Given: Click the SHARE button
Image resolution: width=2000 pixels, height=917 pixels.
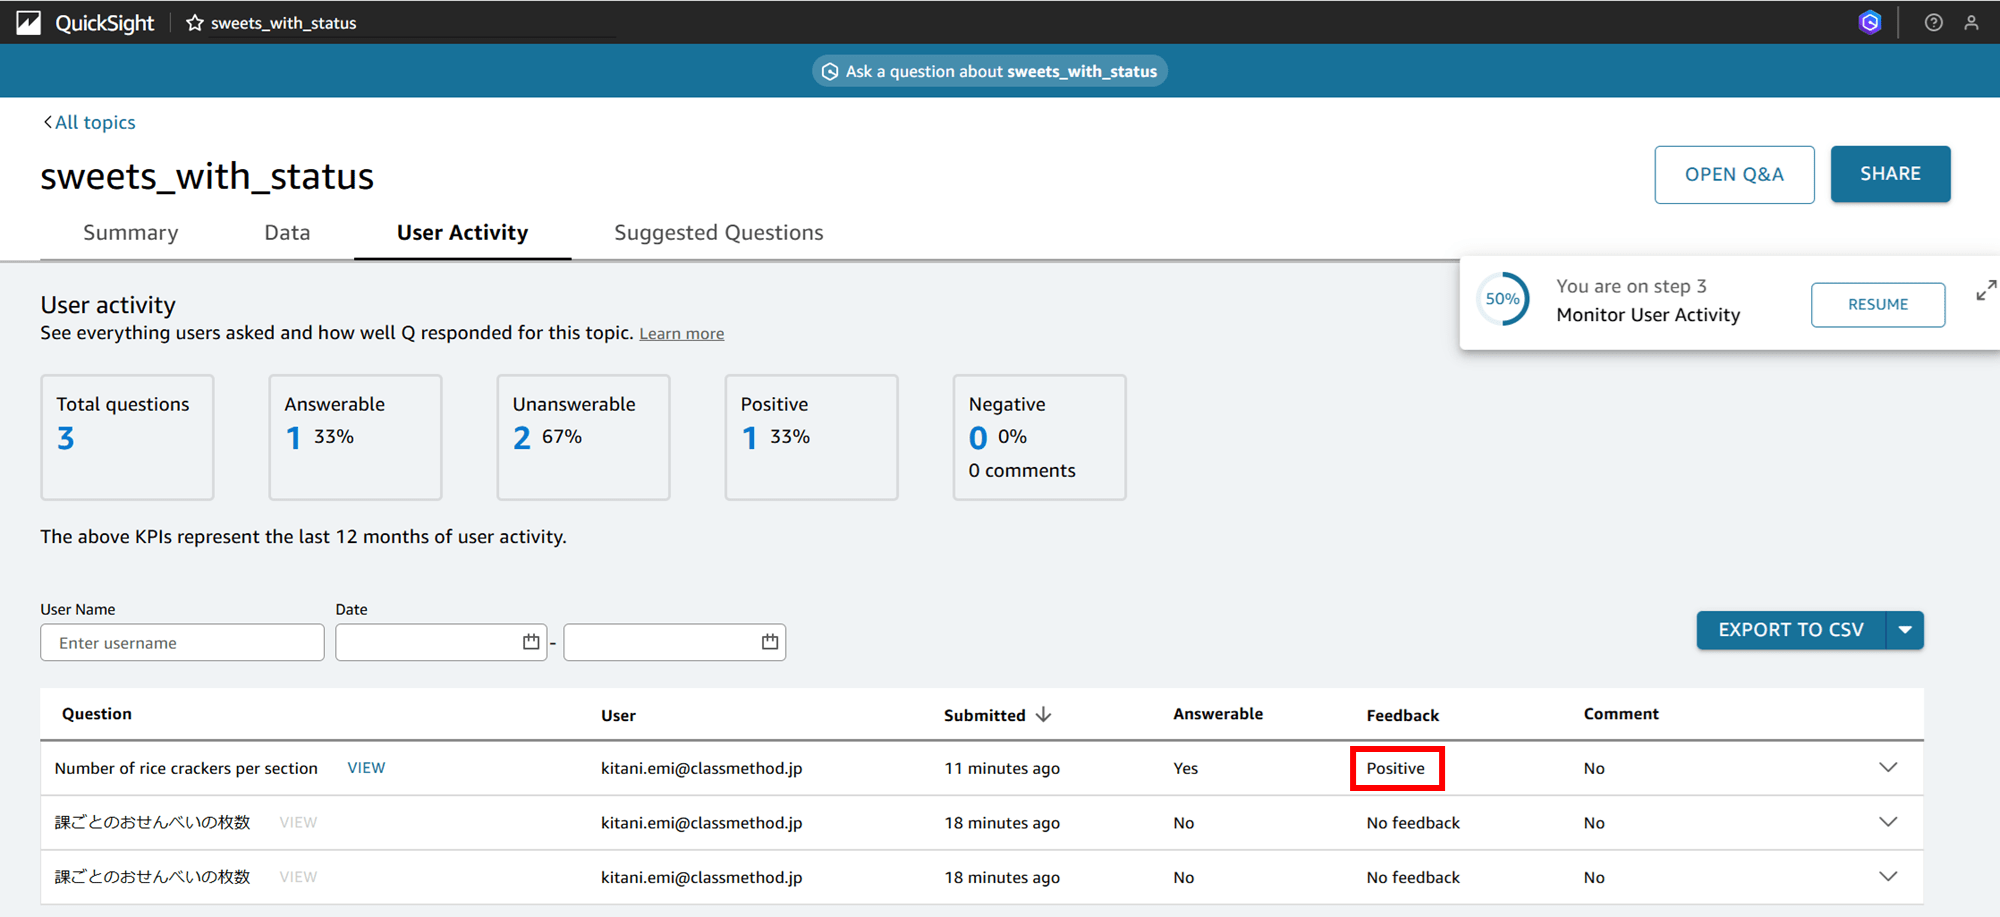Looking at the screenshot, I should tap(1890, 174).
